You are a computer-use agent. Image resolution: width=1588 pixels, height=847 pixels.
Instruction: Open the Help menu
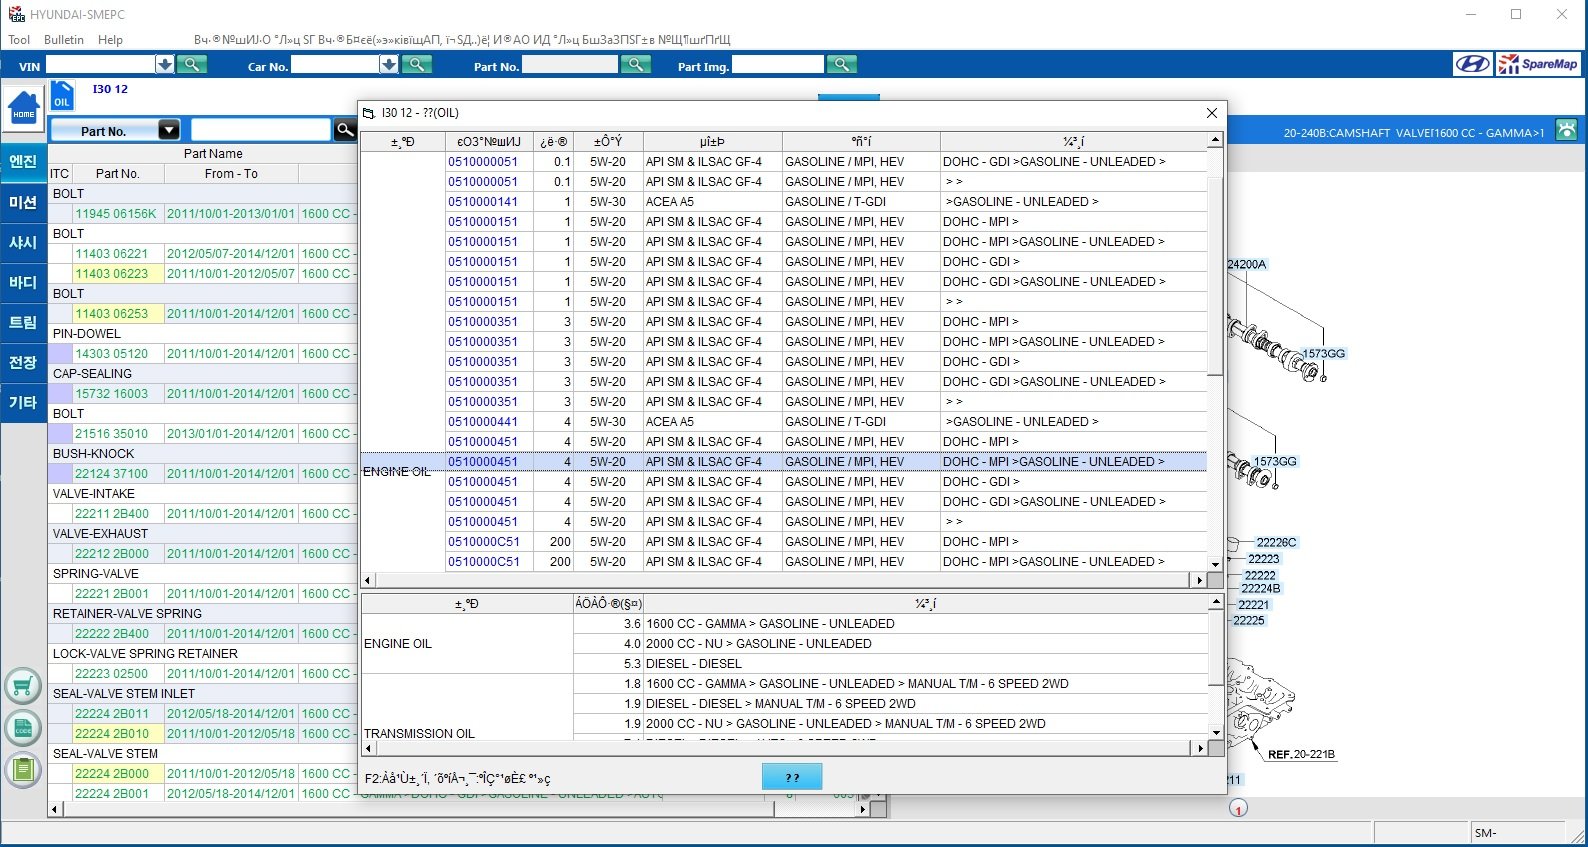(111, 40)
